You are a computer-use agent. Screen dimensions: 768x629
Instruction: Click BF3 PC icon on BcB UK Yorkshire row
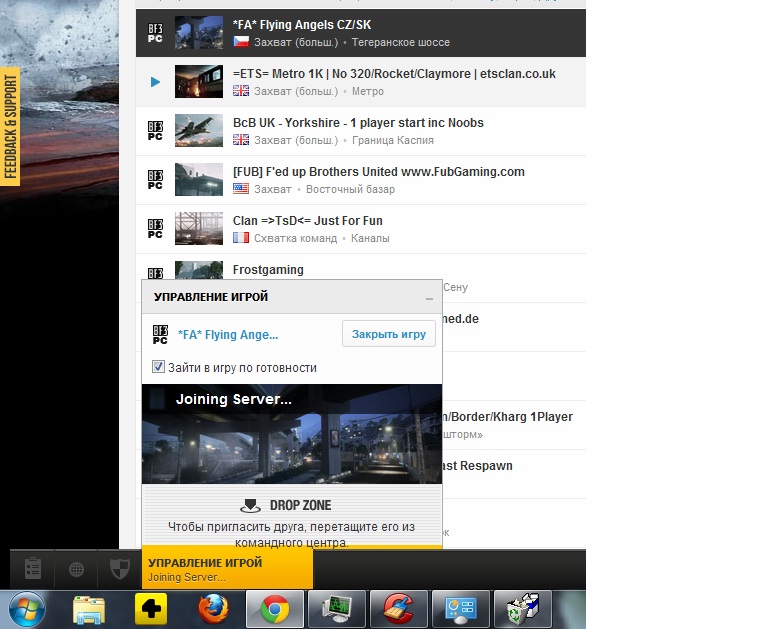pyautogui.click(x=155, y=131)
